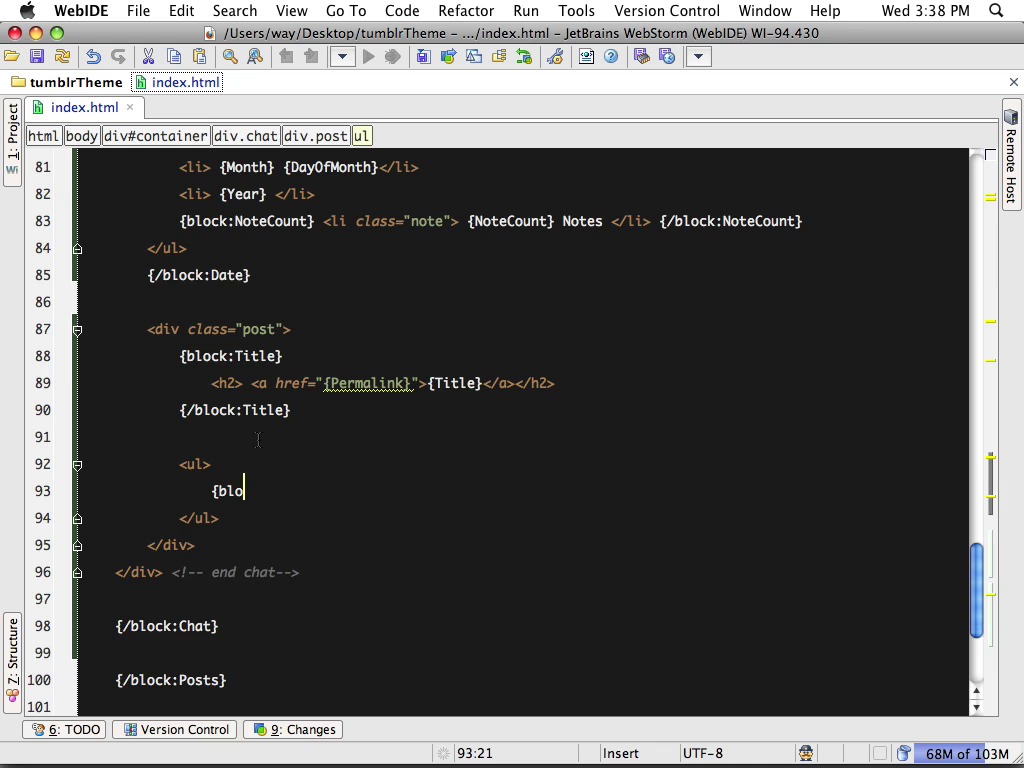Open the Refactor menu
This screenshot has width=1024, height=768.
[466, 10]
